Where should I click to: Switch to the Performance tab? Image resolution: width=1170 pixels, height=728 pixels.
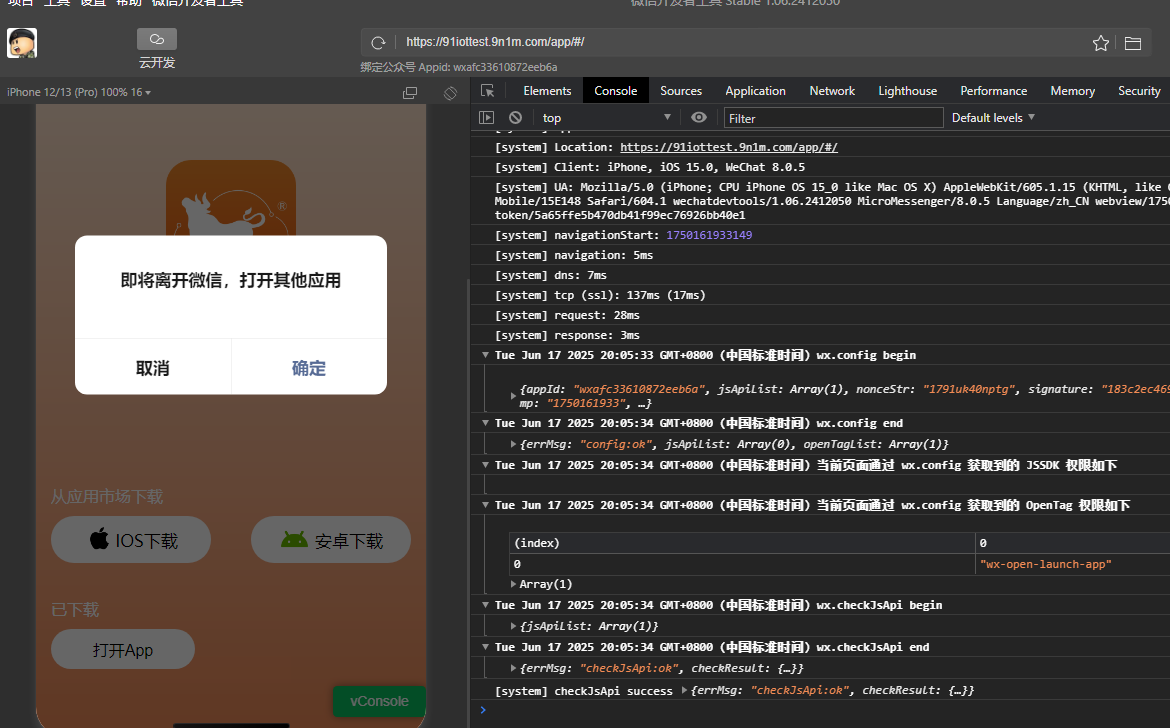coord(993,90)
